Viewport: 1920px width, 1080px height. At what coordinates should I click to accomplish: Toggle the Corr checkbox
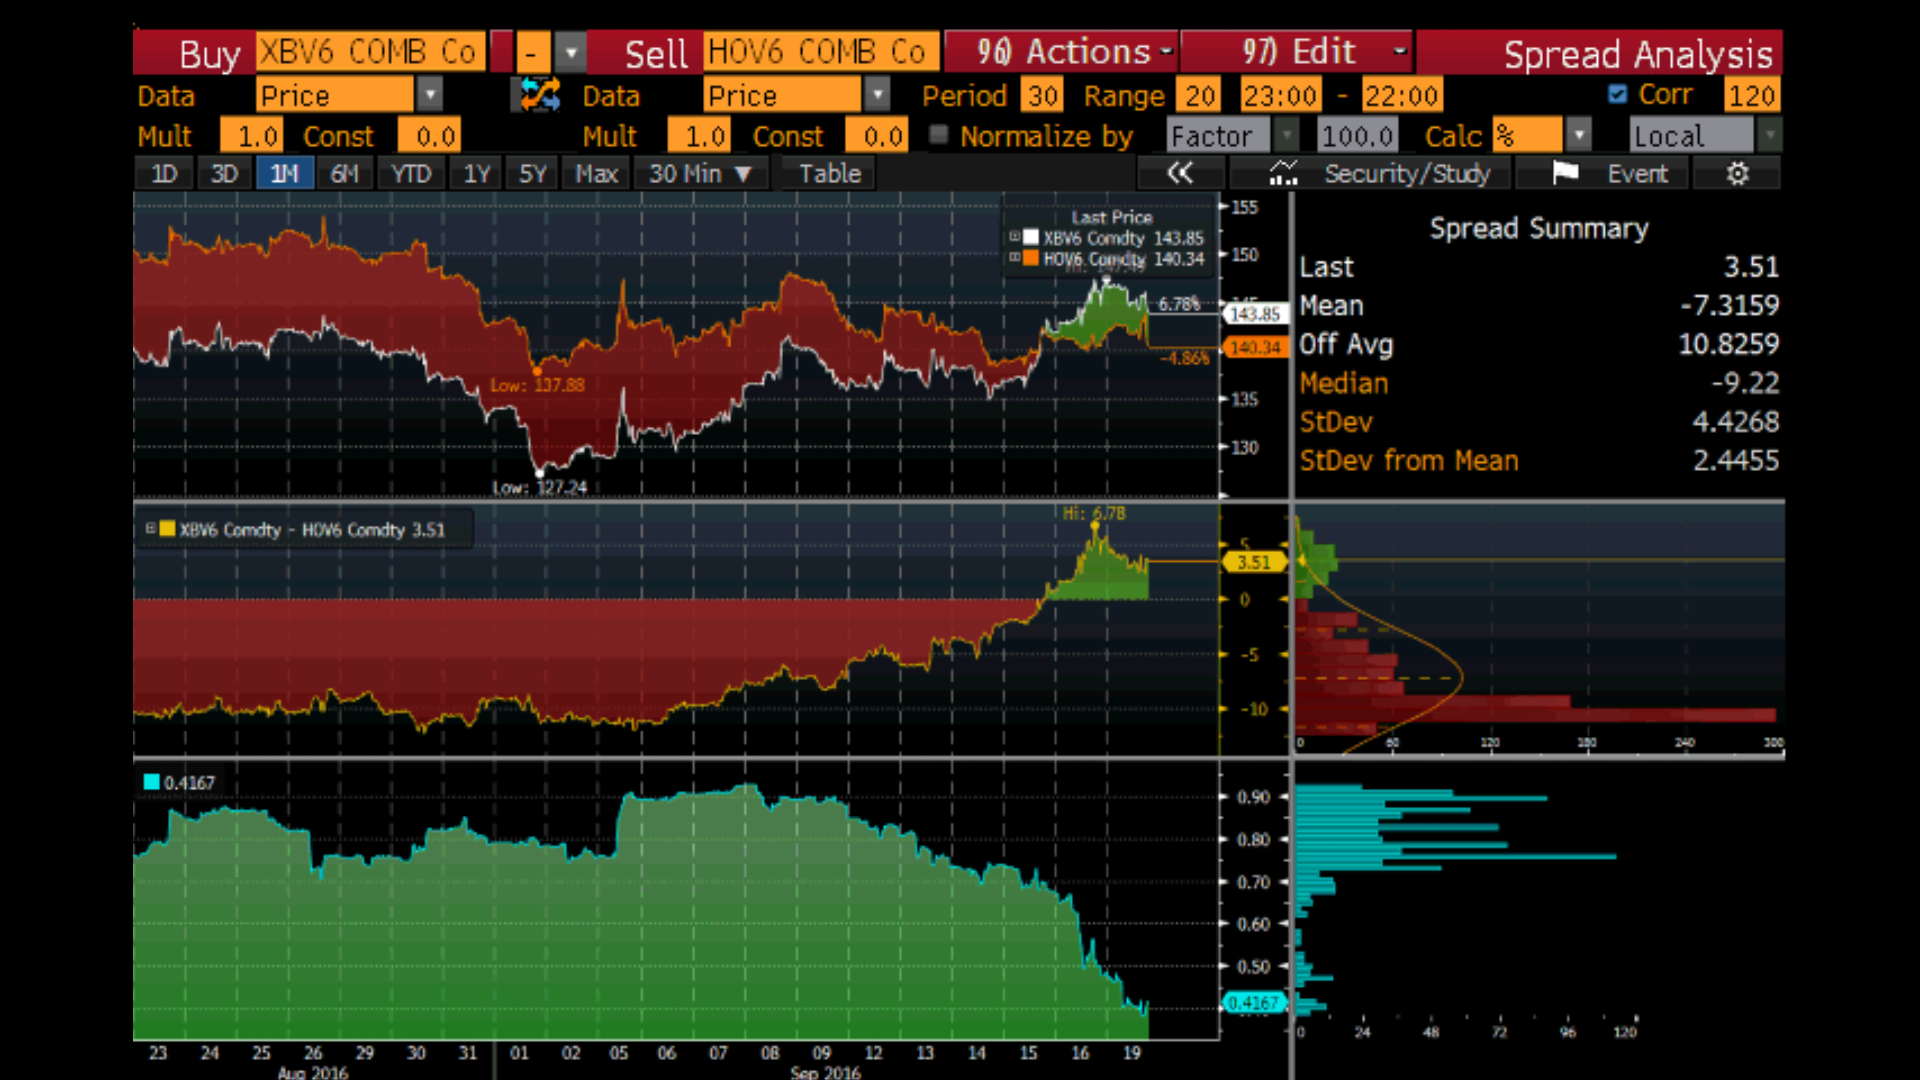point(1617,94)
